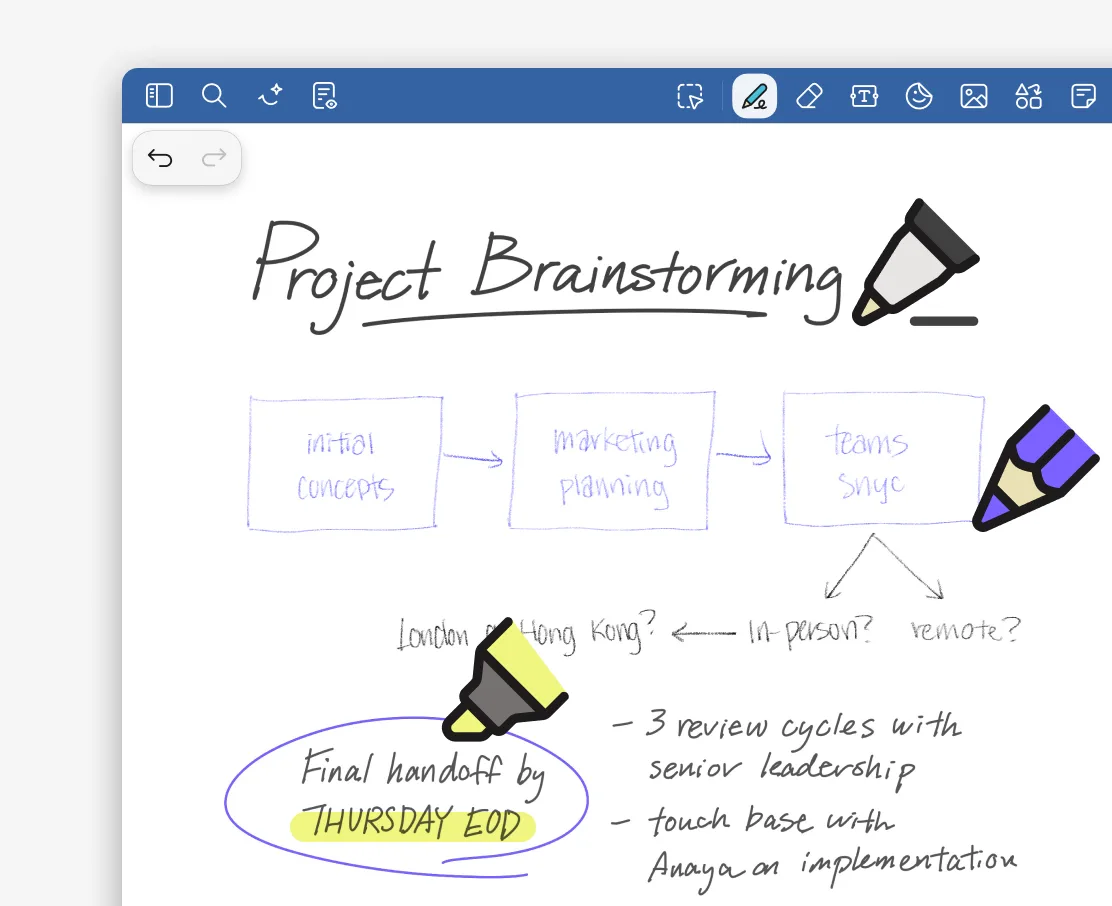
Task: Open the search magnifier tool
Action: coord(213,96)
